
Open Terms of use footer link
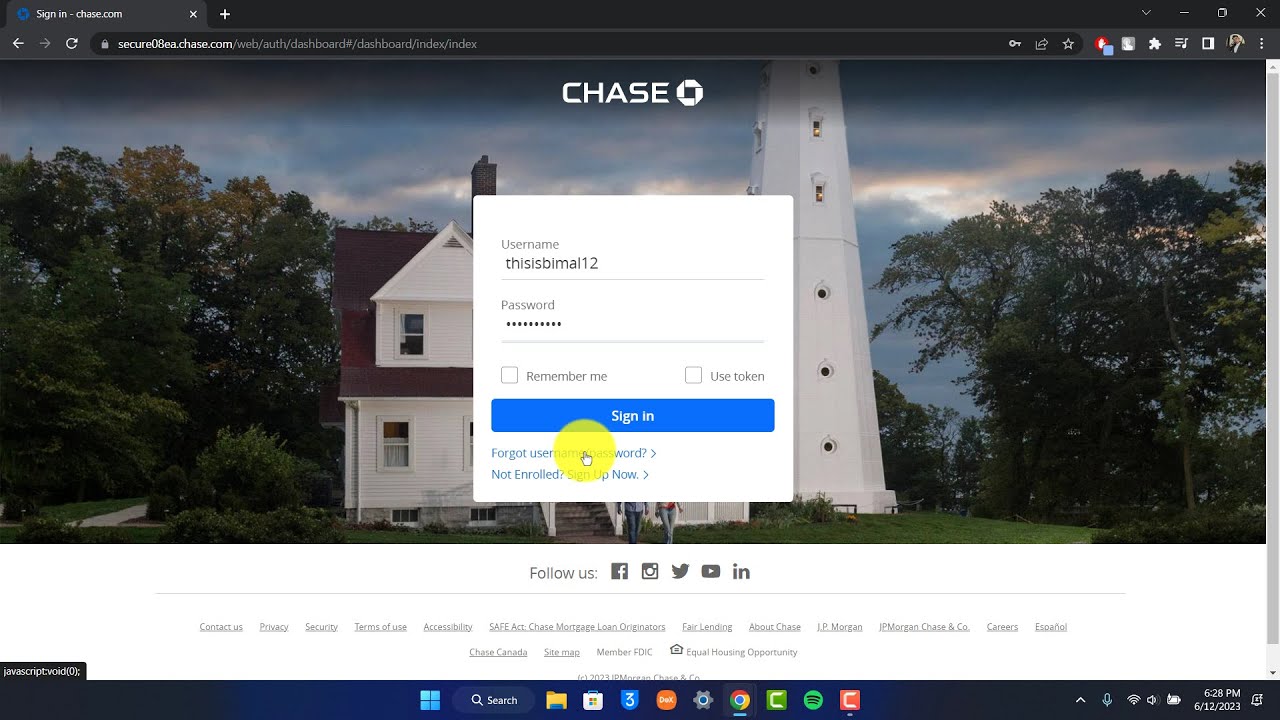click(380, 627)
